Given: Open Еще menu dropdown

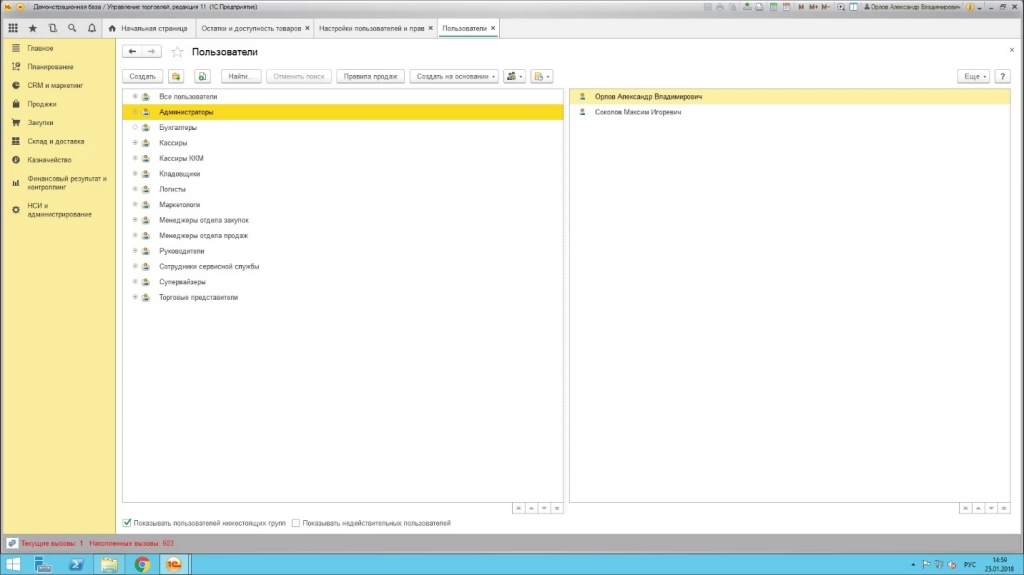Looking at the screenshot, I should [x=974, y=76].
